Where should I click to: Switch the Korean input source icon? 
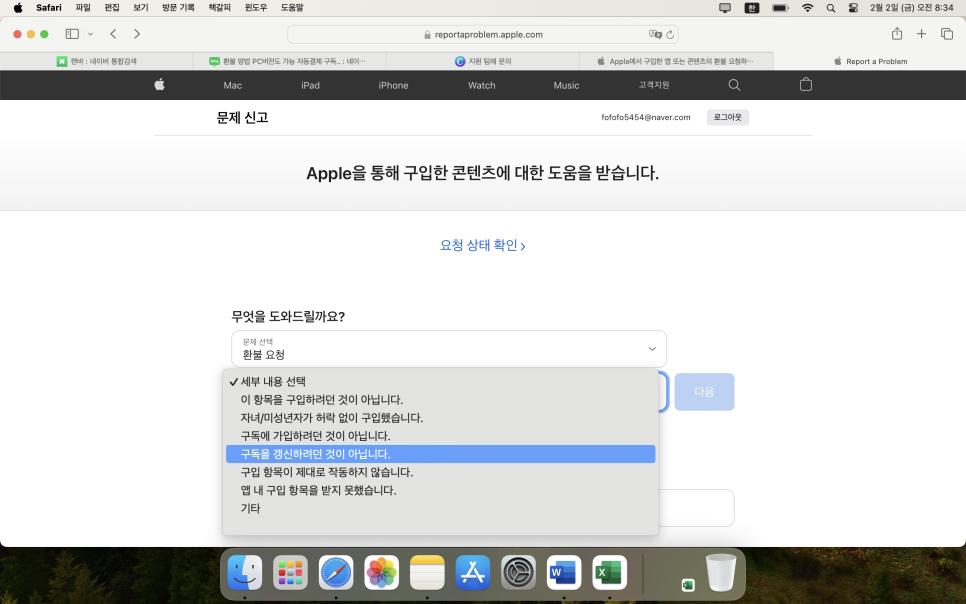752,8
